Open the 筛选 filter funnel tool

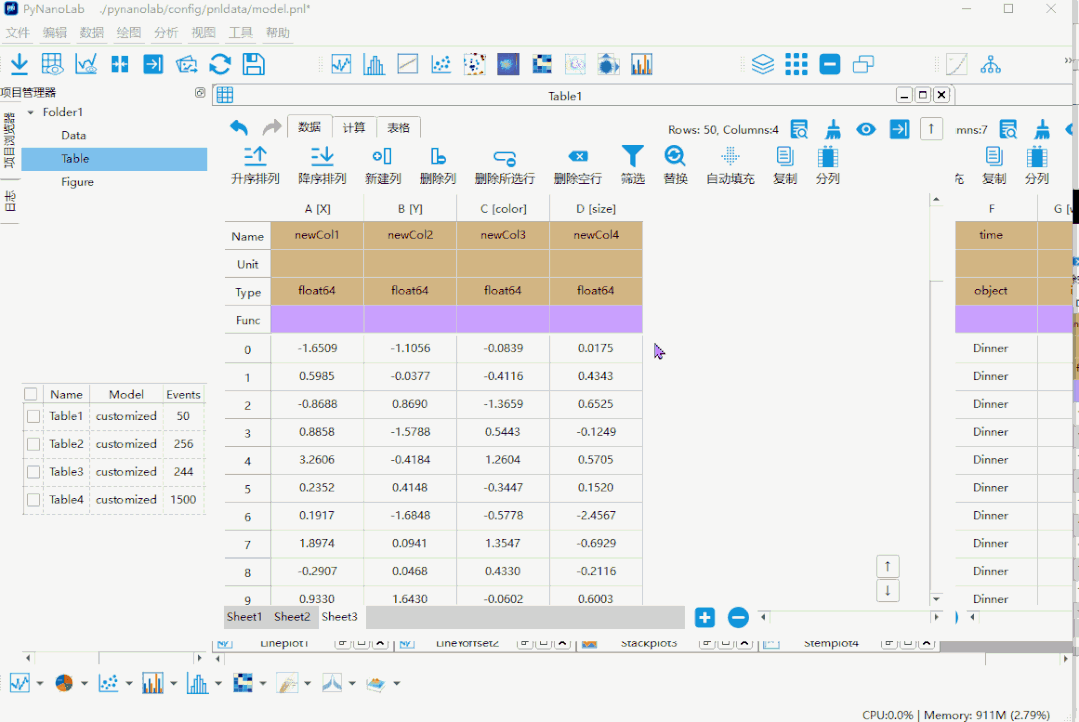(x=632, y=165)
